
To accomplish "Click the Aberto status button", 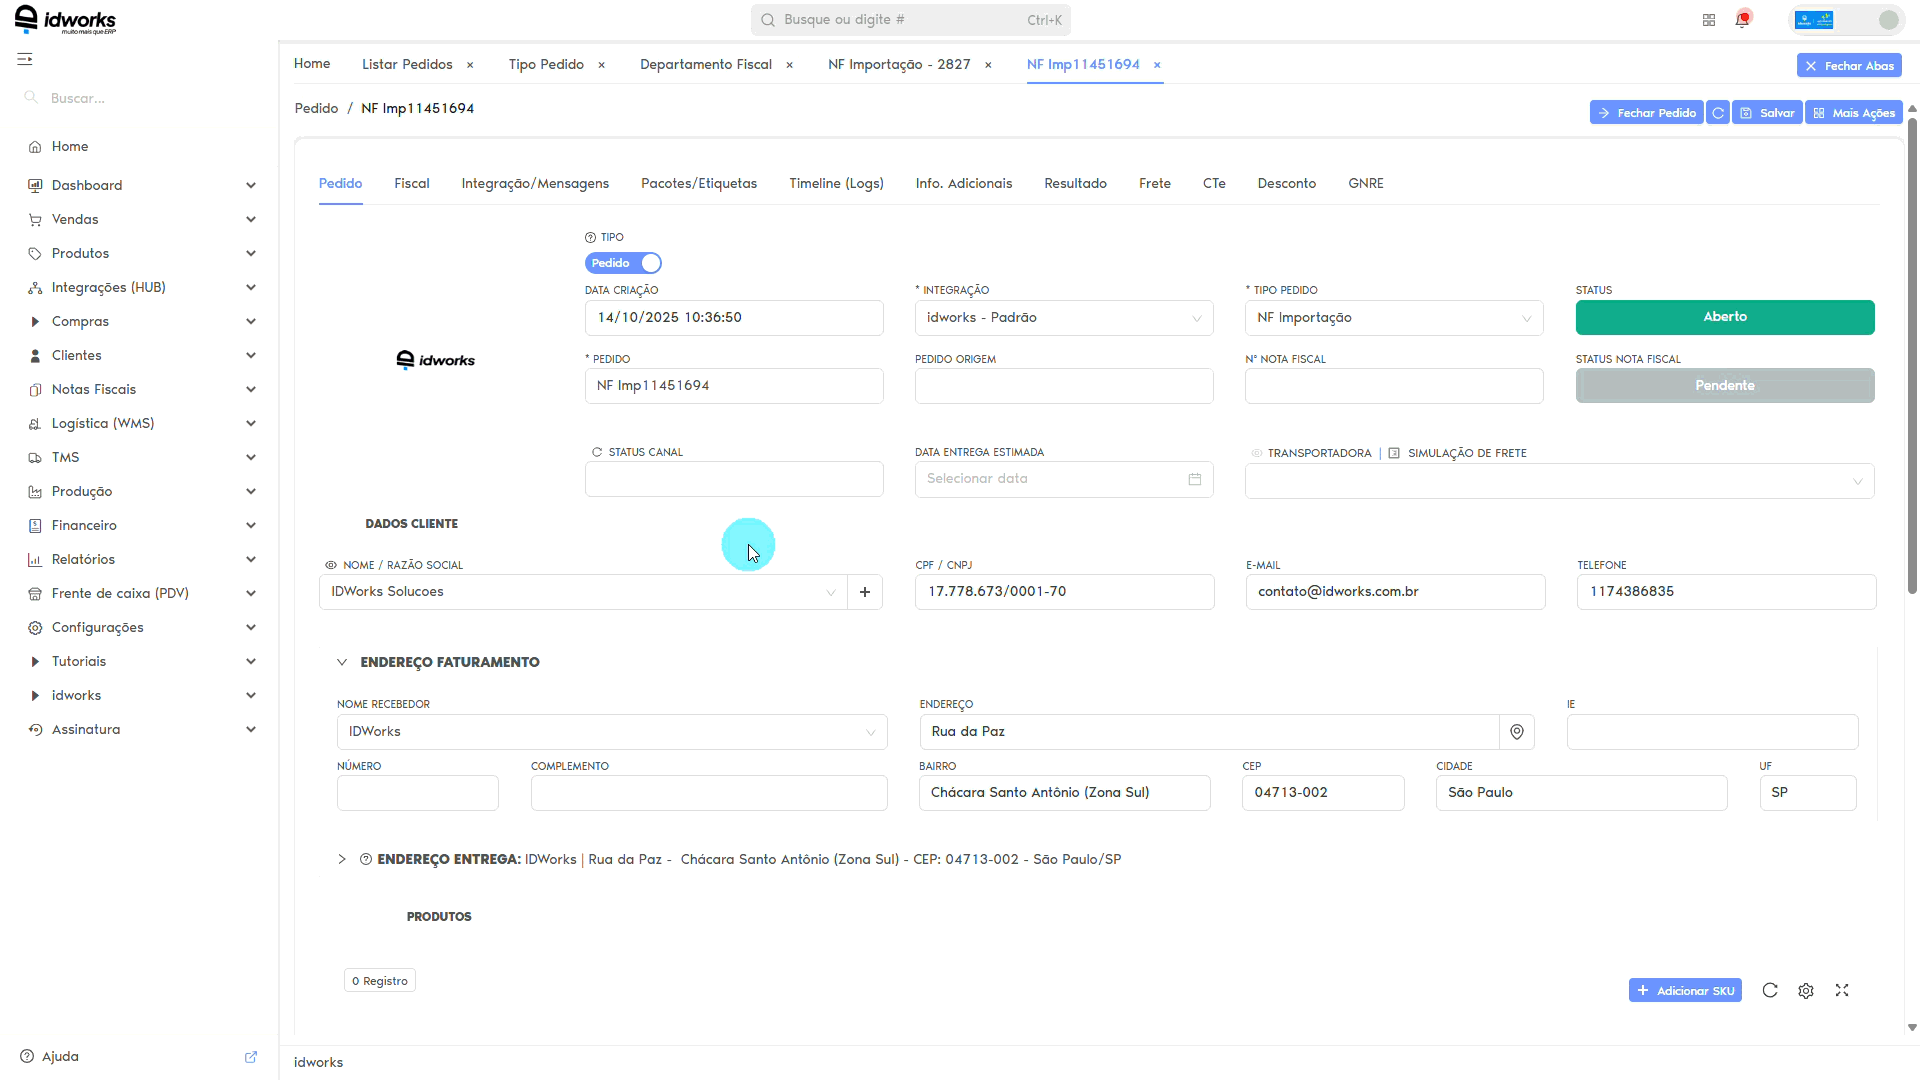I will (1725, 317).
